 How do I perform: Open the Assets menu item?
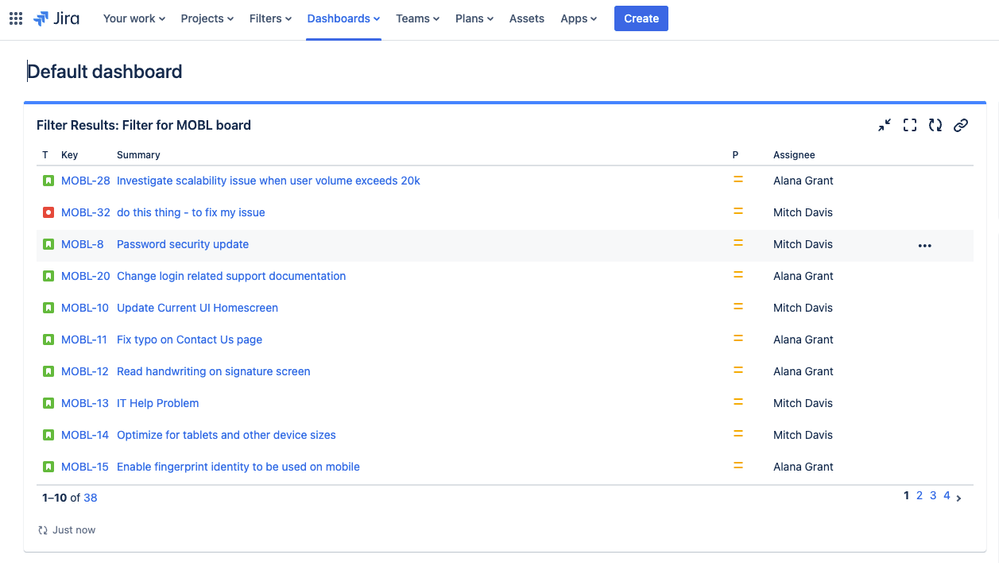pyautogui.click(x=526, y=18)
